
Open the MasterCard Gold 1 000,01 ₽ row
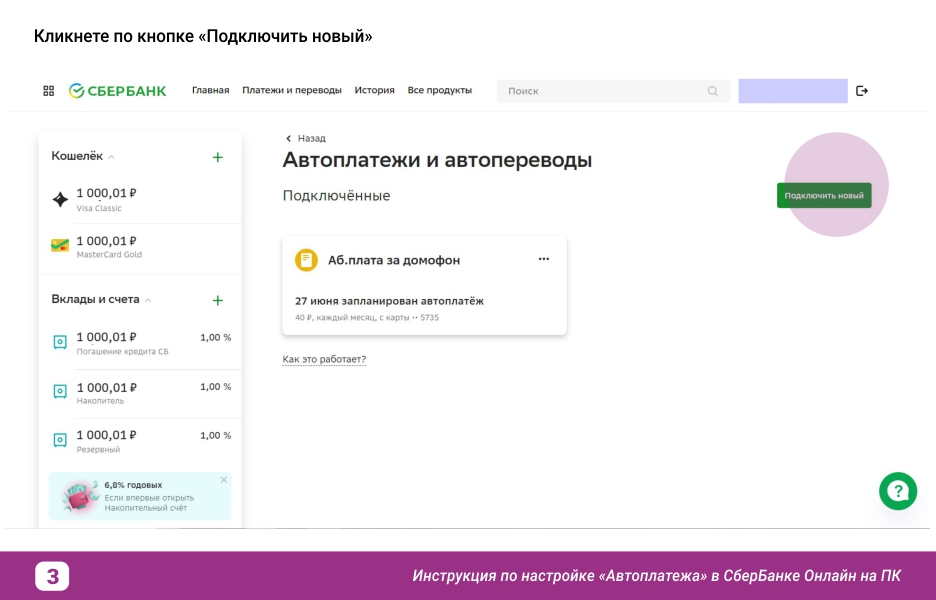pos(140,247)
